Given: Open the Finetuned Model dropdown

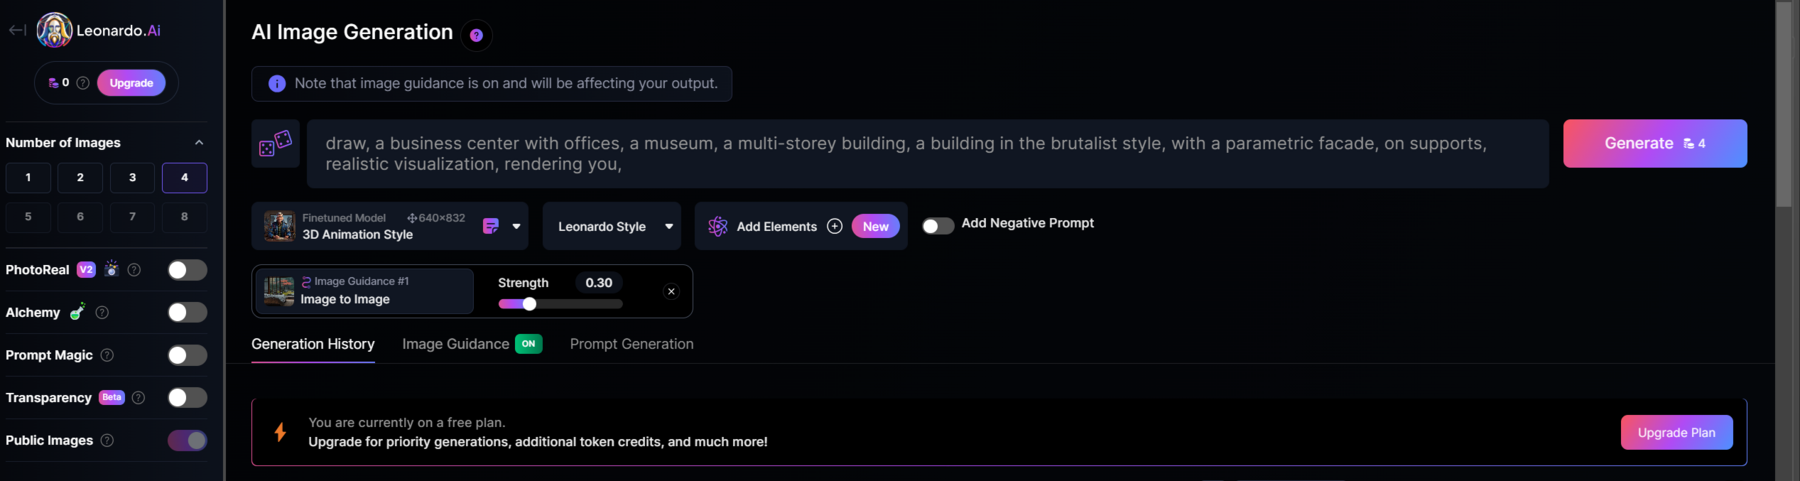Looking at the screenshot, I should coord(516,226).
